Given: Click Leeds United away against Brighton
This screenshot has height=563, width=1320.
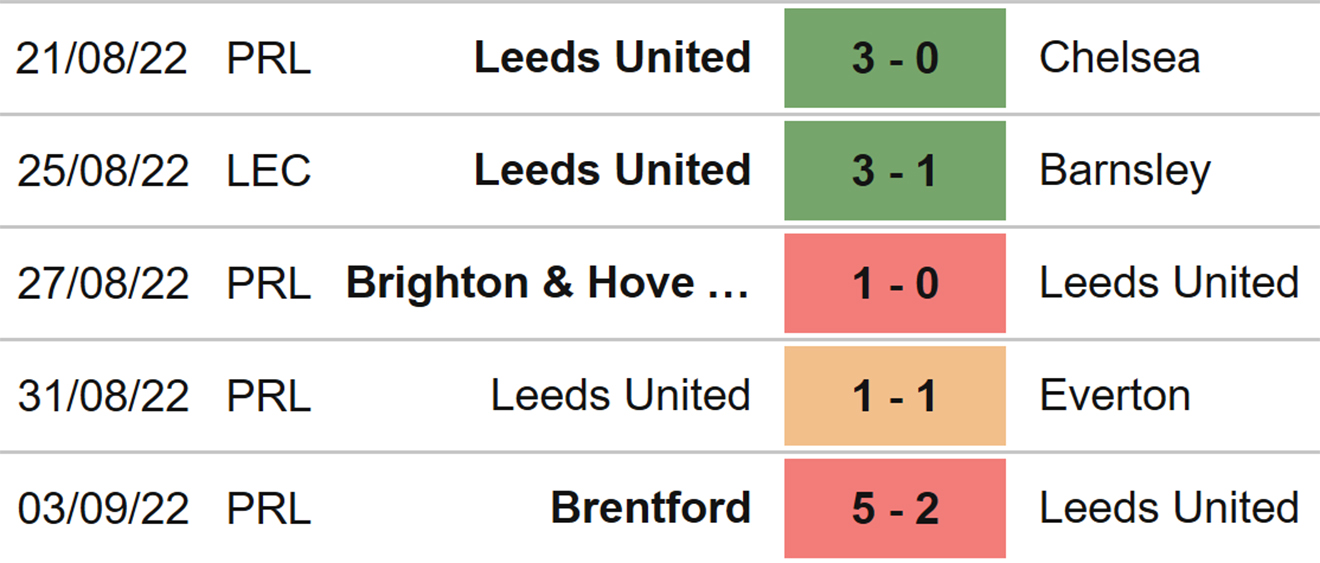Looking at the screenshot, I should (x=1169, y=284).
